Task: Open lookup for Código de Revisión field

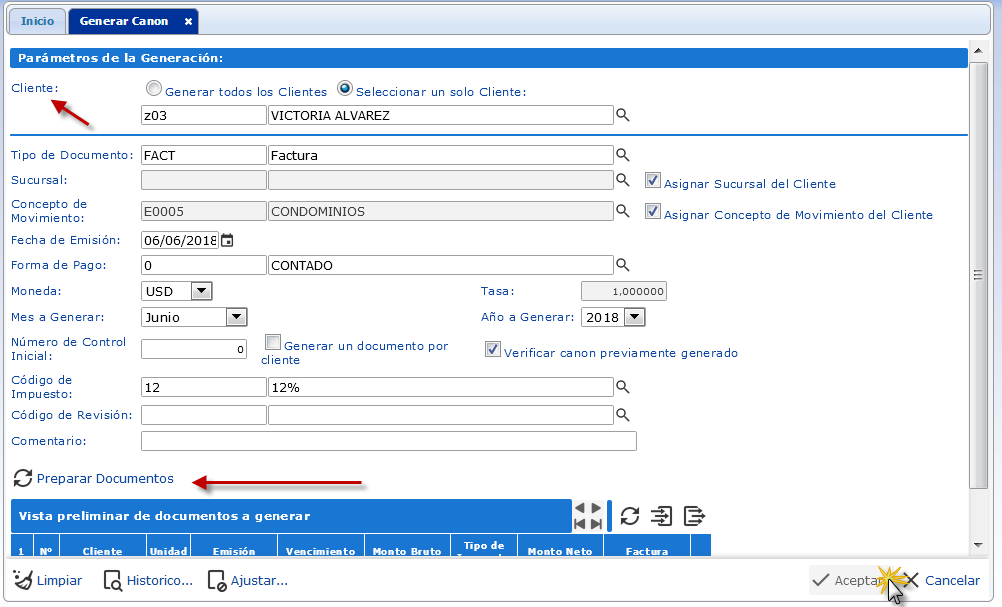Action: click(x=622, y=414)
